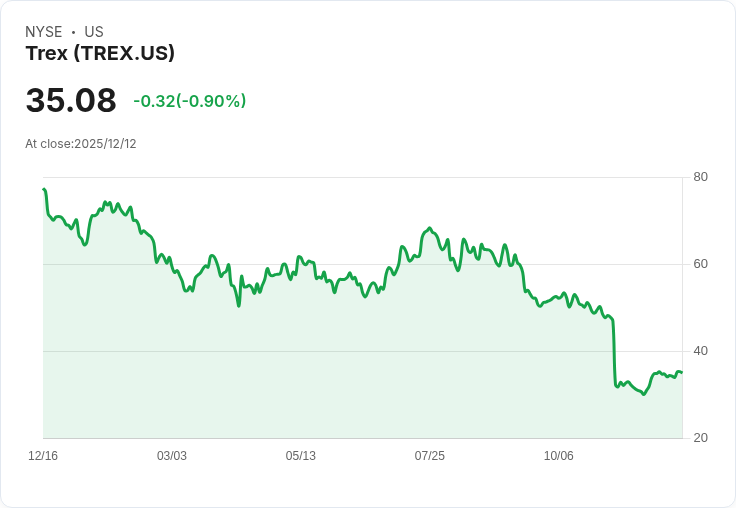This screenshot has height=508, width=736.
Task: Click the Trex (TREX.US) stock title
Action: point(100,54)
